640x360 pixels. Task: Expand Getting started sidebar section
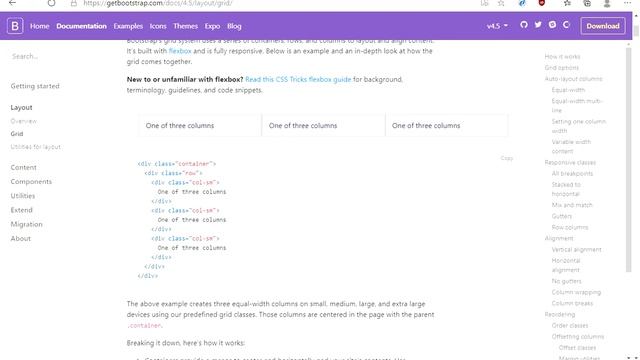tap(35, 86)
